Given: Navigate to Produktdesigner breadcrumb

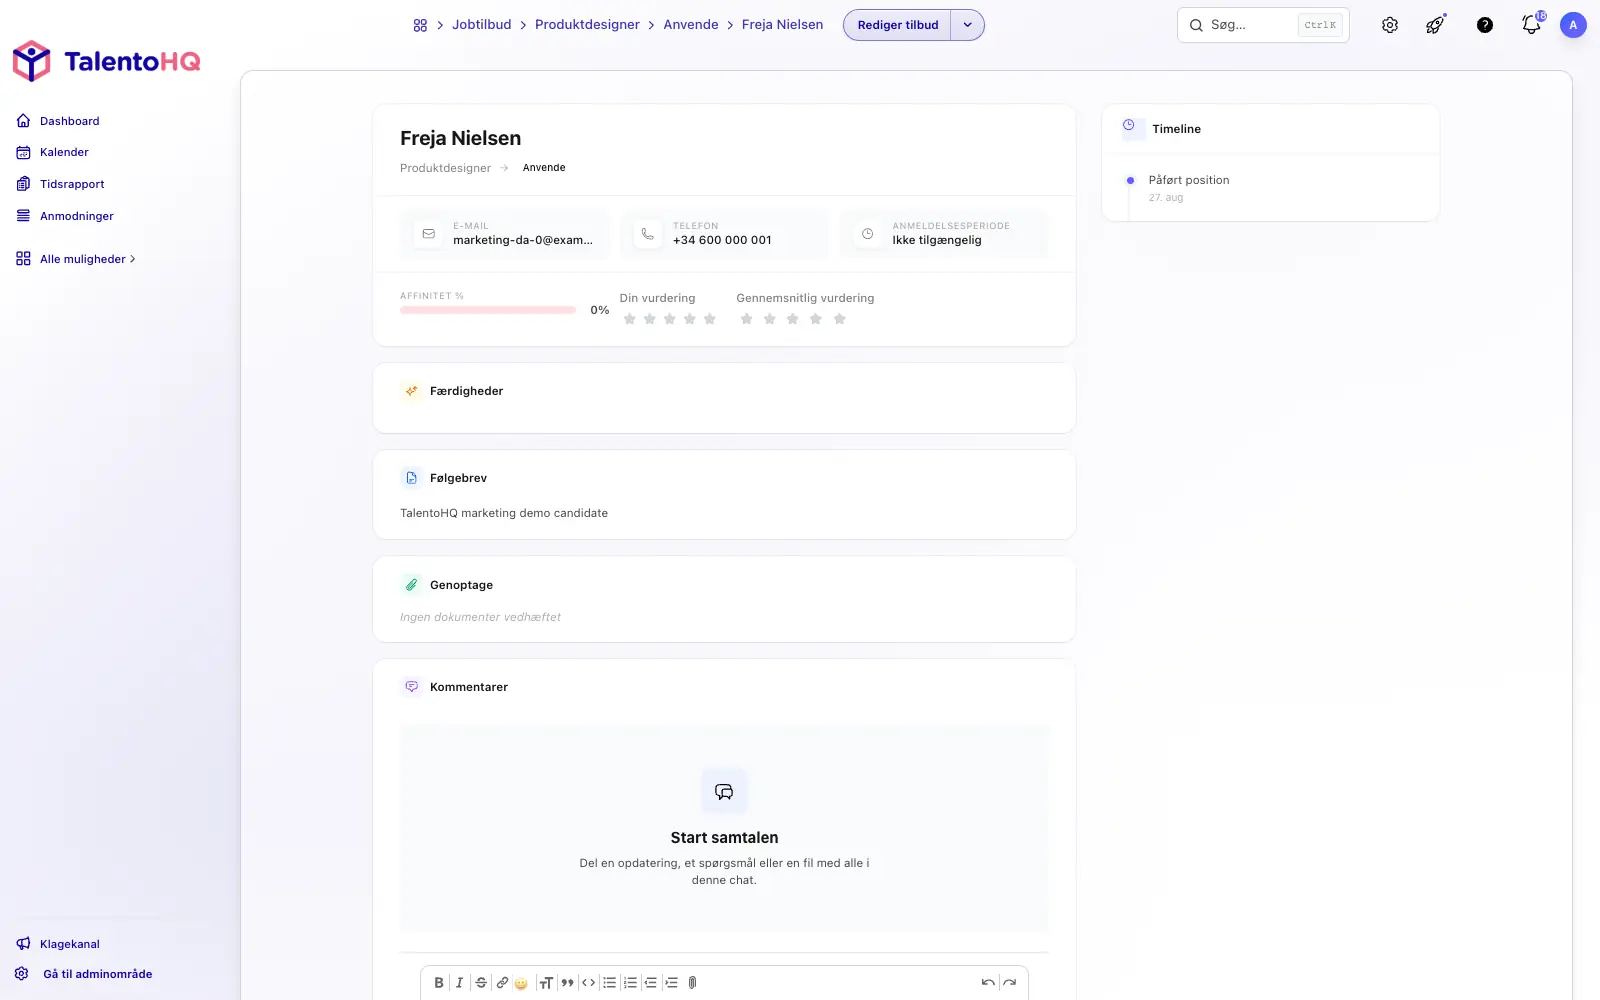Looking at the screenshot, I should point(587,25).
